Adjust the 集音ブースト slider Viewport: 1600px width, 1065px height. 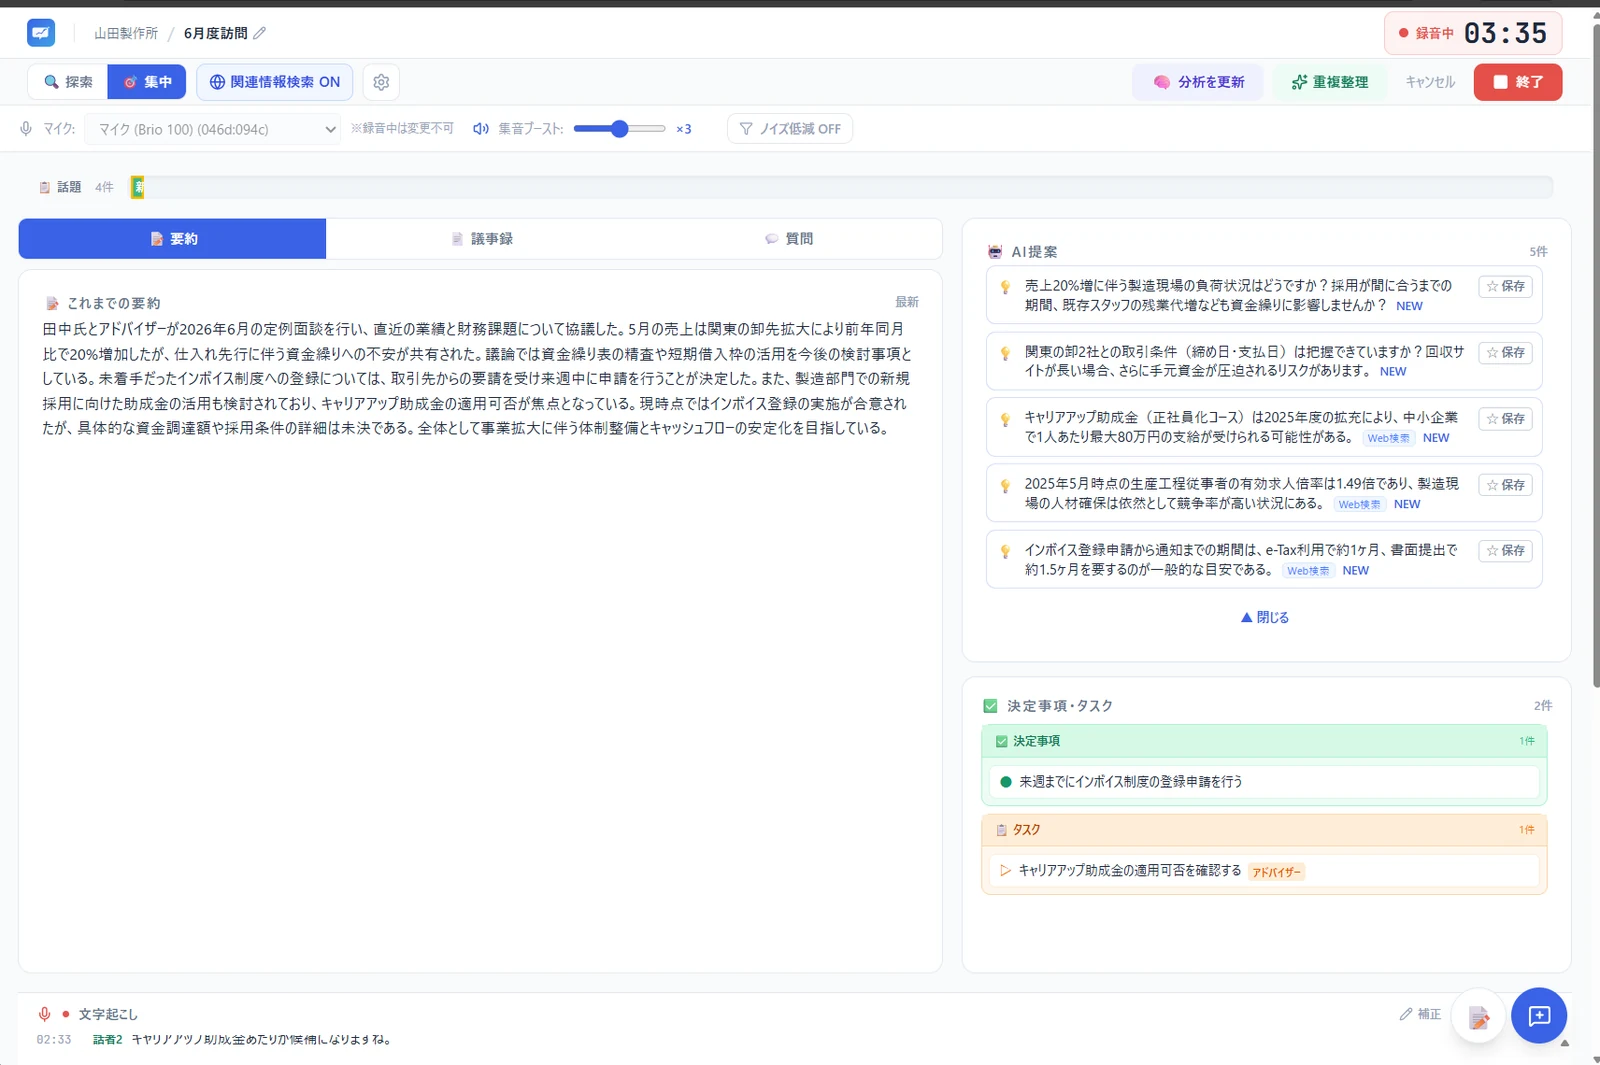click(619, 129)
